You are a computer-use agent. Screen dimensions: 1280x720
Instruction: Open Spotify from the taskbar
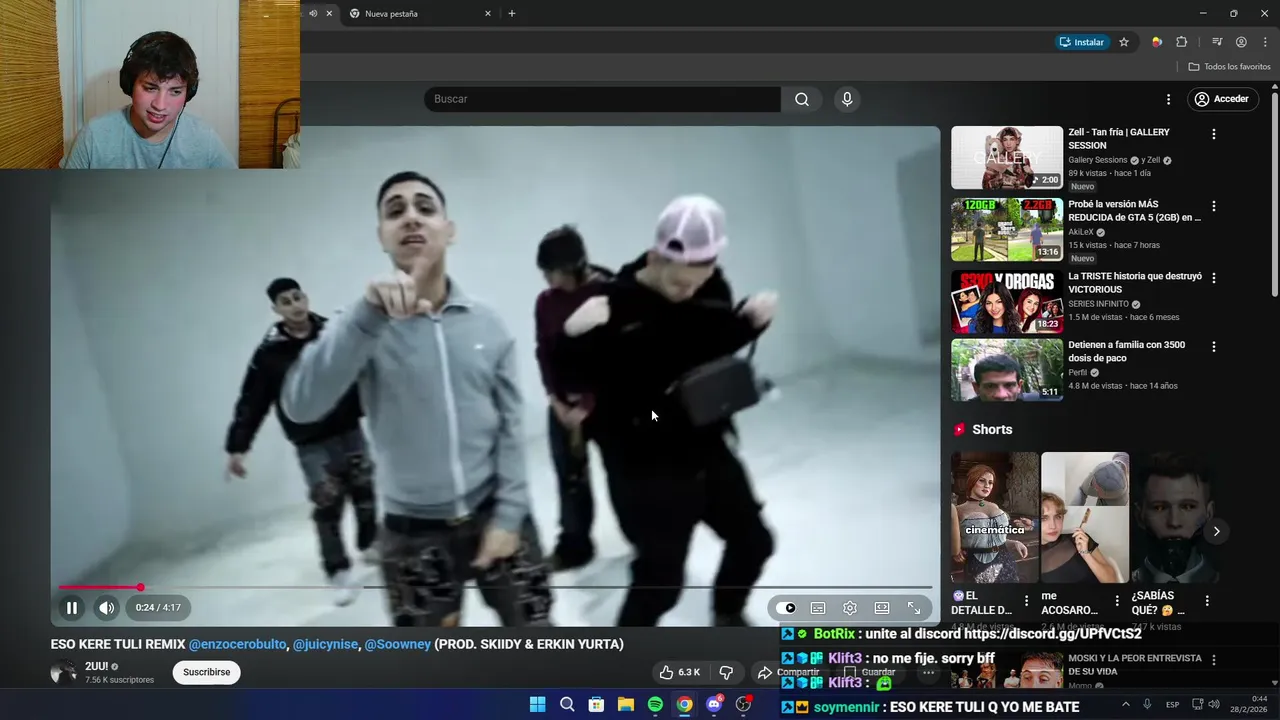655,704
